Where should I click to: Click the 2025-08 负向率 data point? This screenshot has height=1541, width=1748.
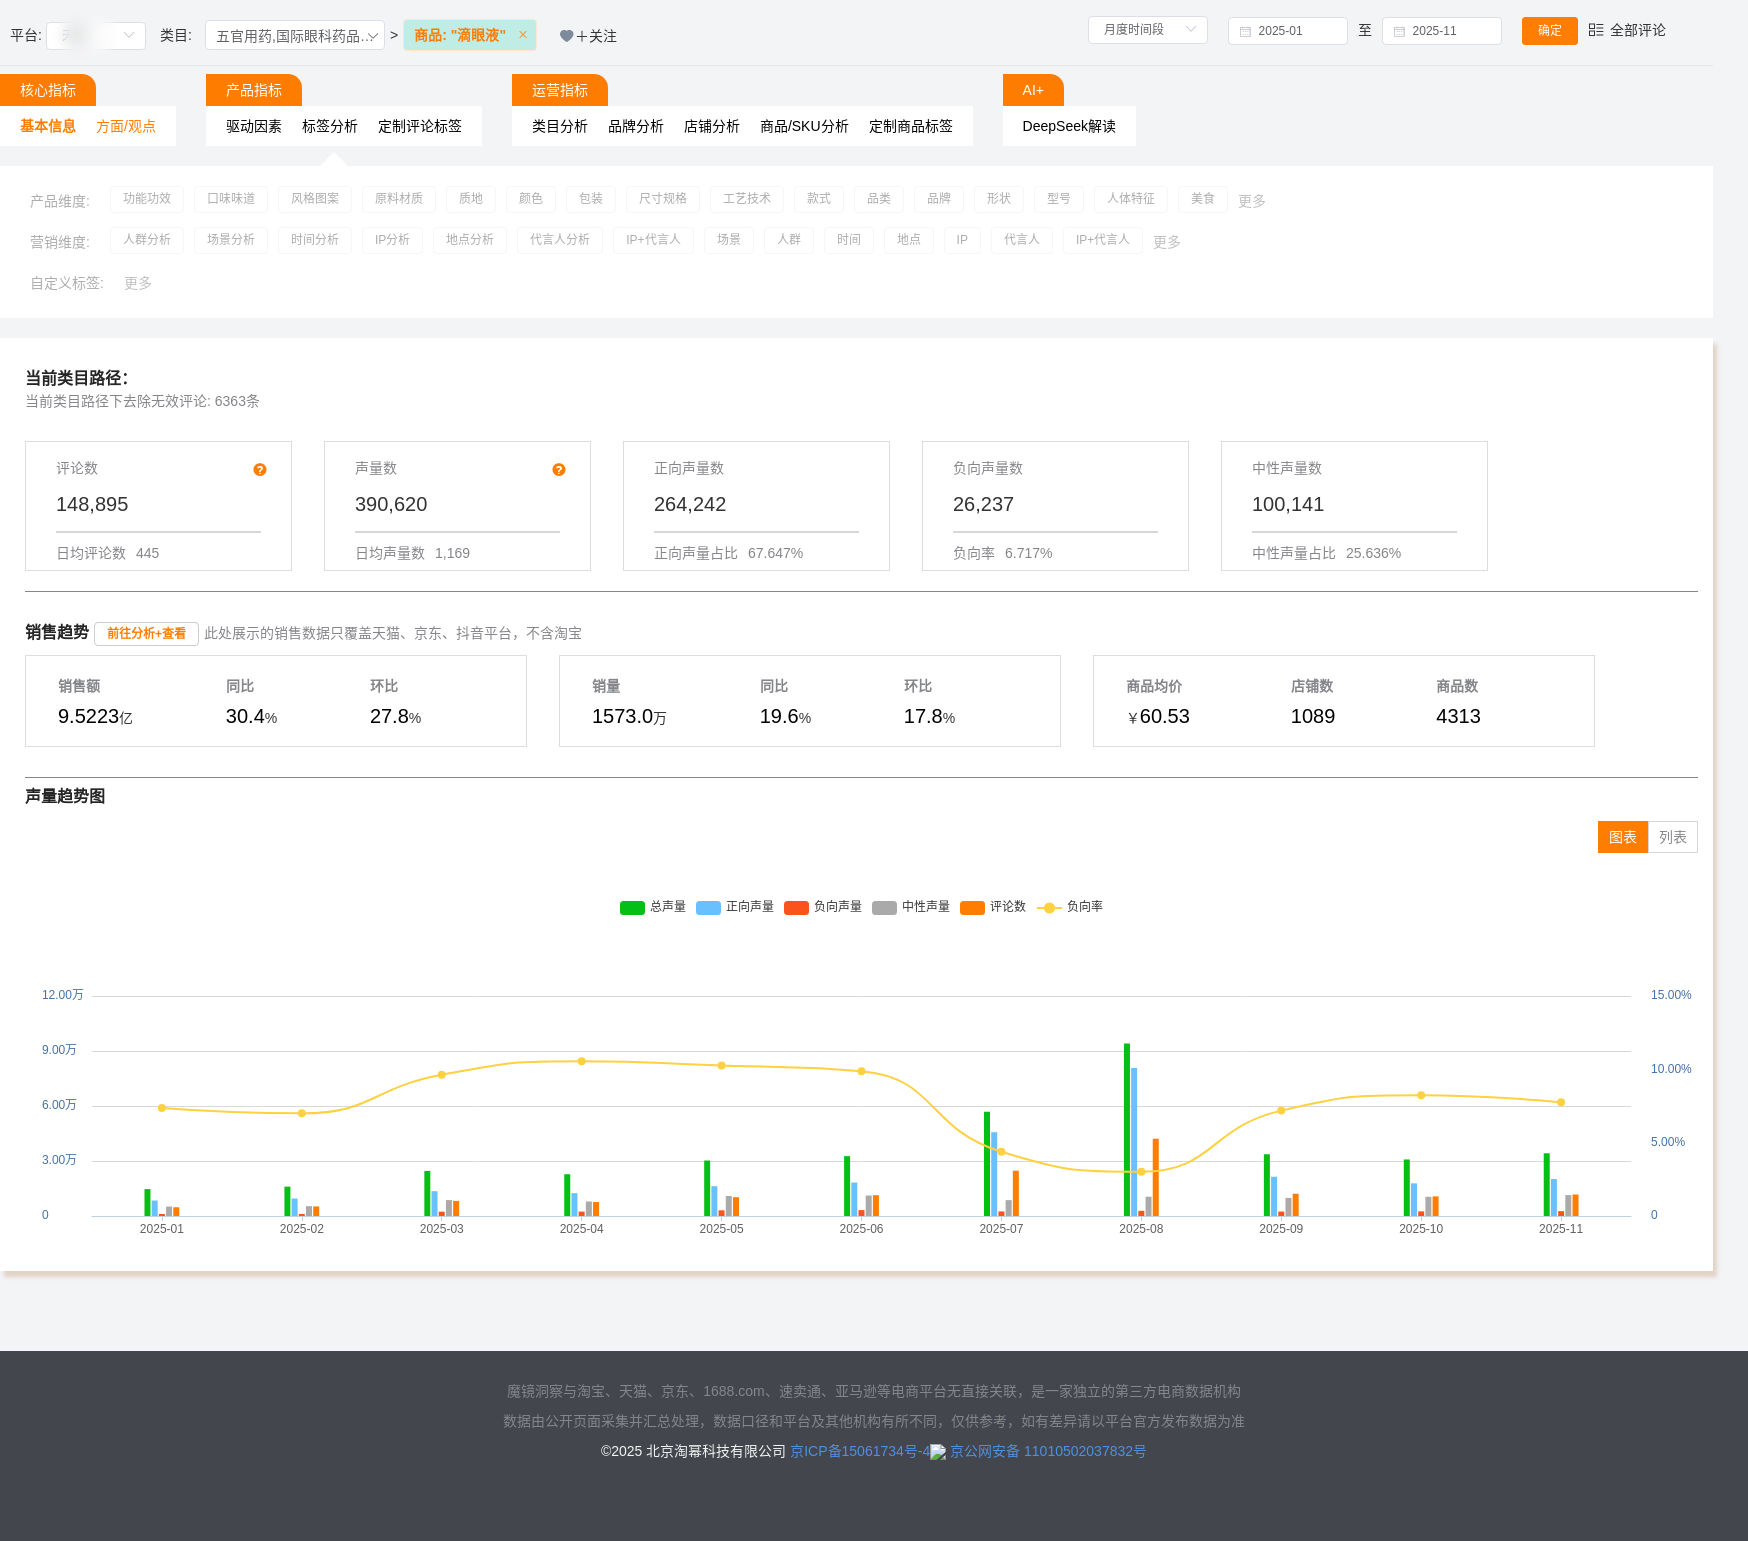point(1141,1172)
